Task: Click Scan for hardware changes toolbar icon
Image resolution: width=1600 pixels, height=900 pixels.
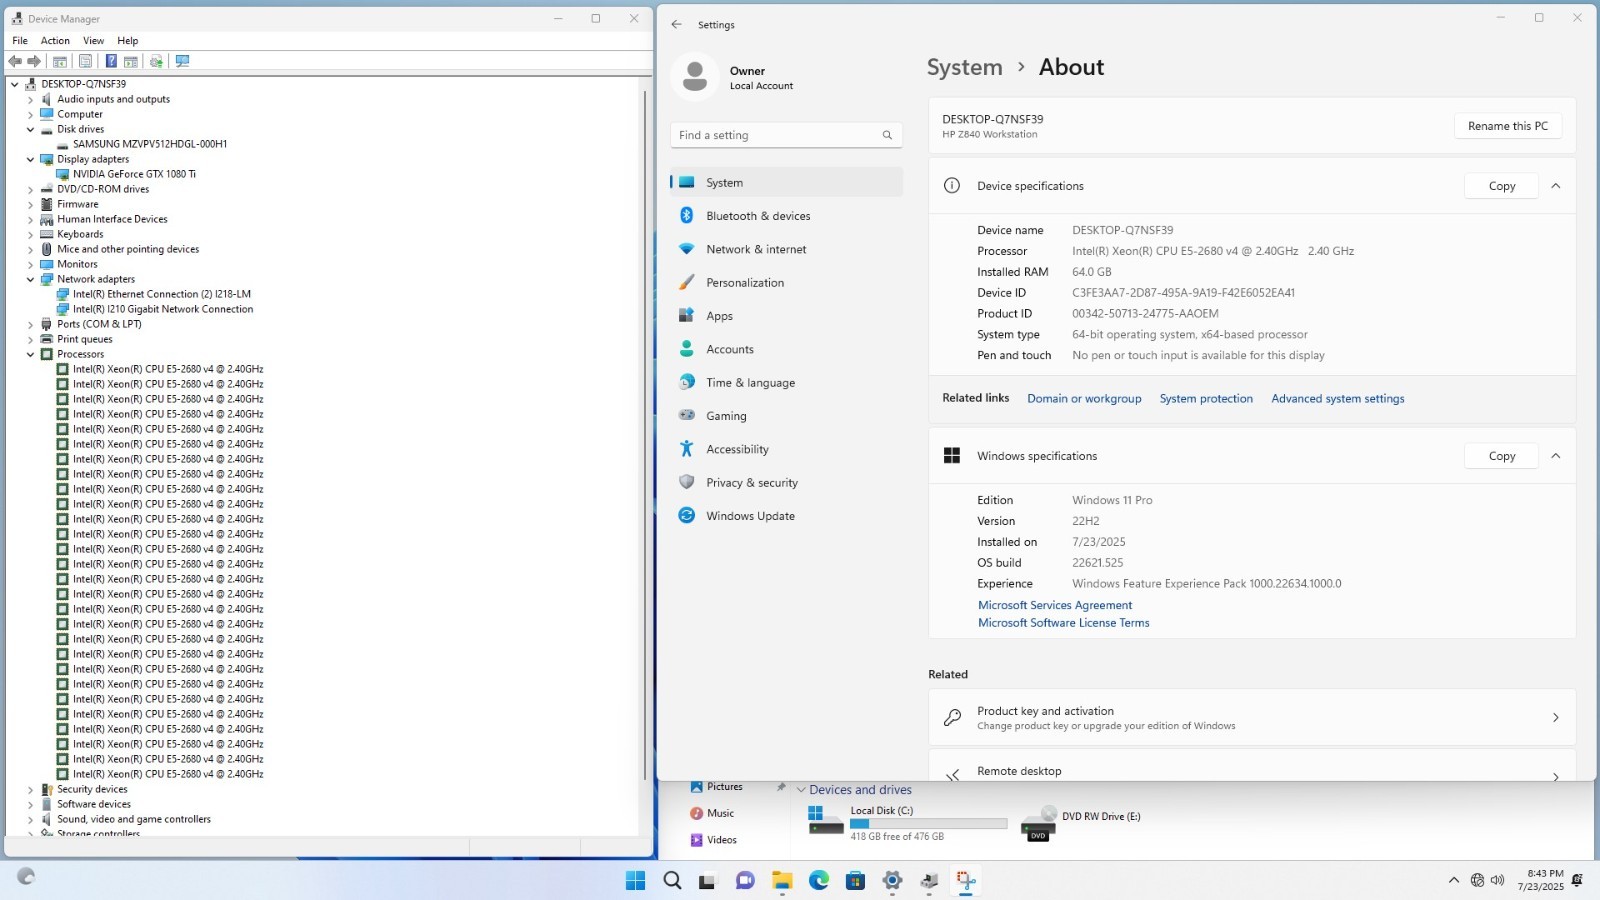Action: pos(182,61)
